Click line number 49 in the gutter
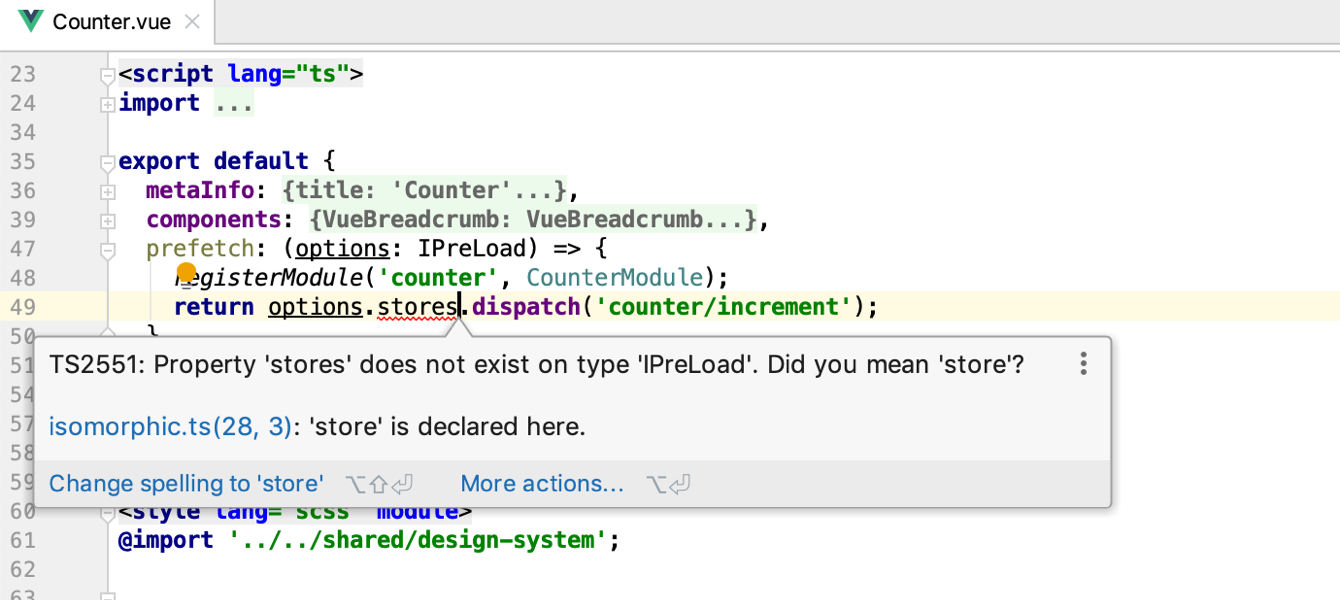This screenshot has height=600, width=1340. pos(23,307)
